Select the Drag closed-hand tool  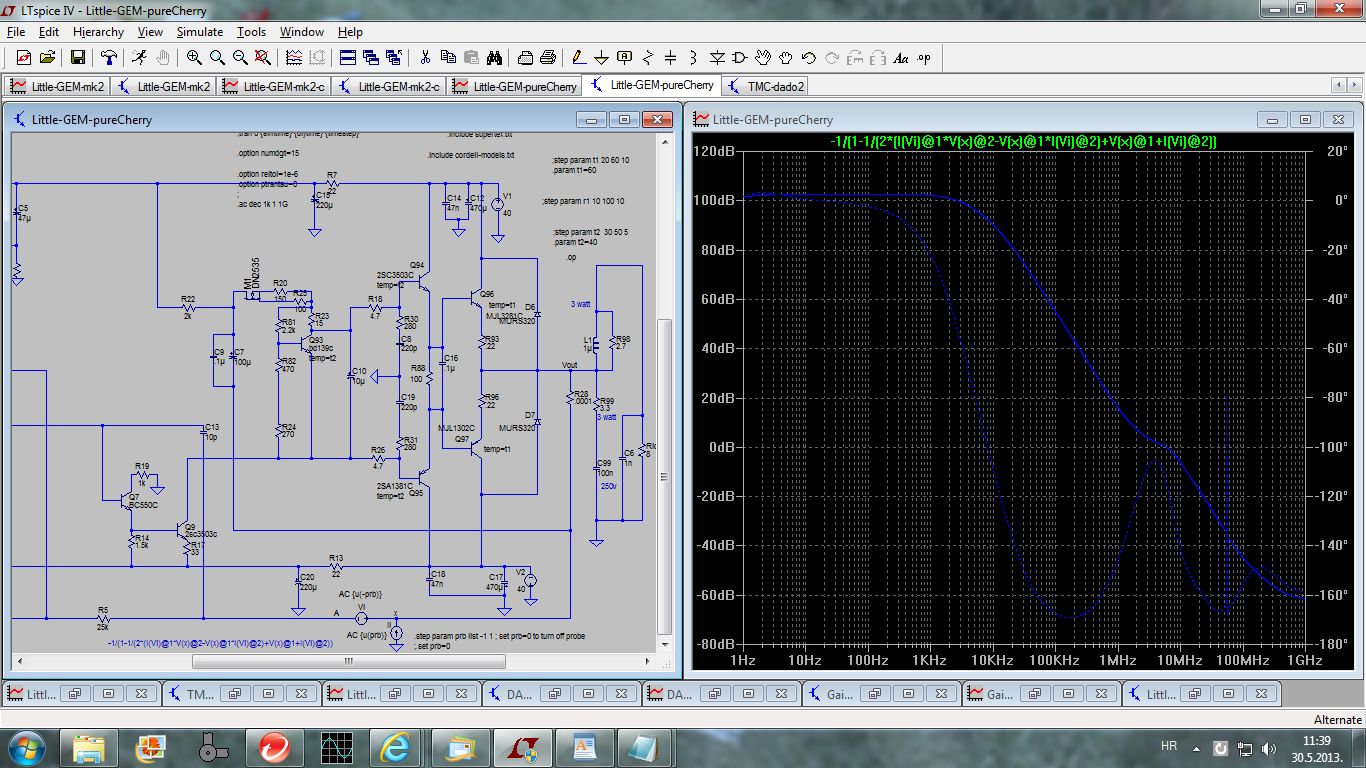[x=786, y=57]
